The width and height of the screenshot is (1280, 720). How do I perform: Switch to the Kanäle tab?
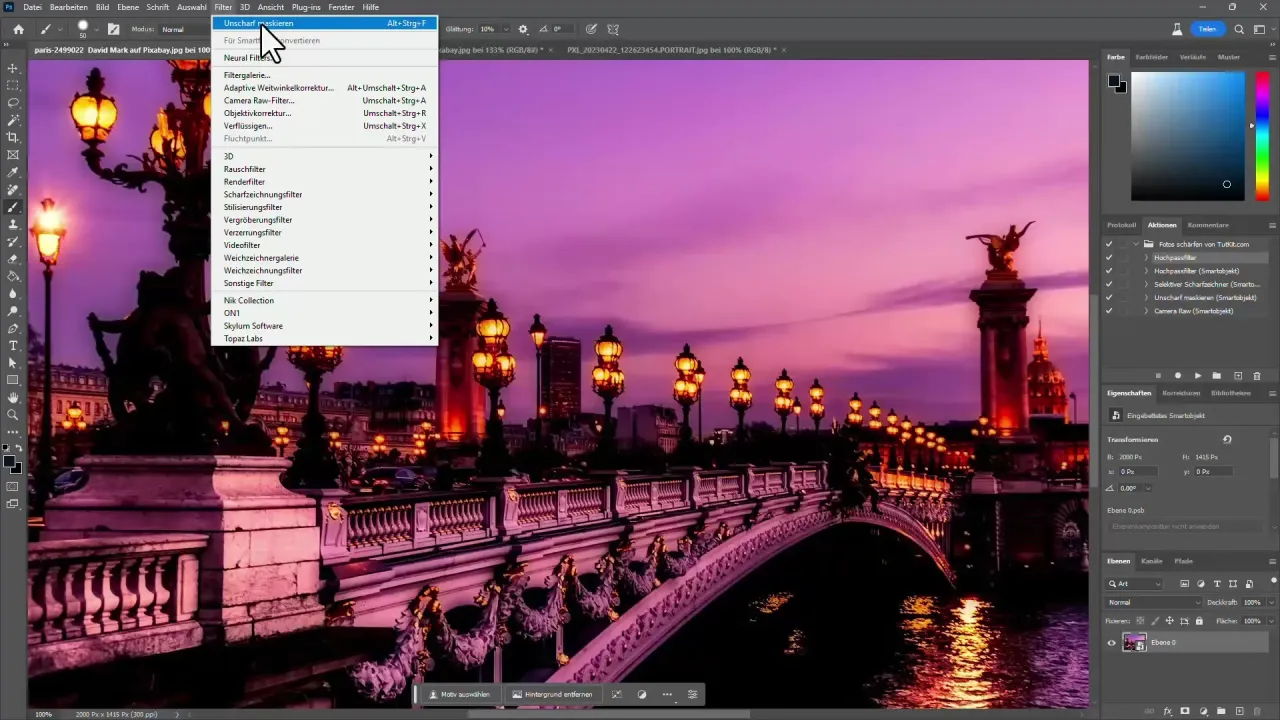(1153, 561)
